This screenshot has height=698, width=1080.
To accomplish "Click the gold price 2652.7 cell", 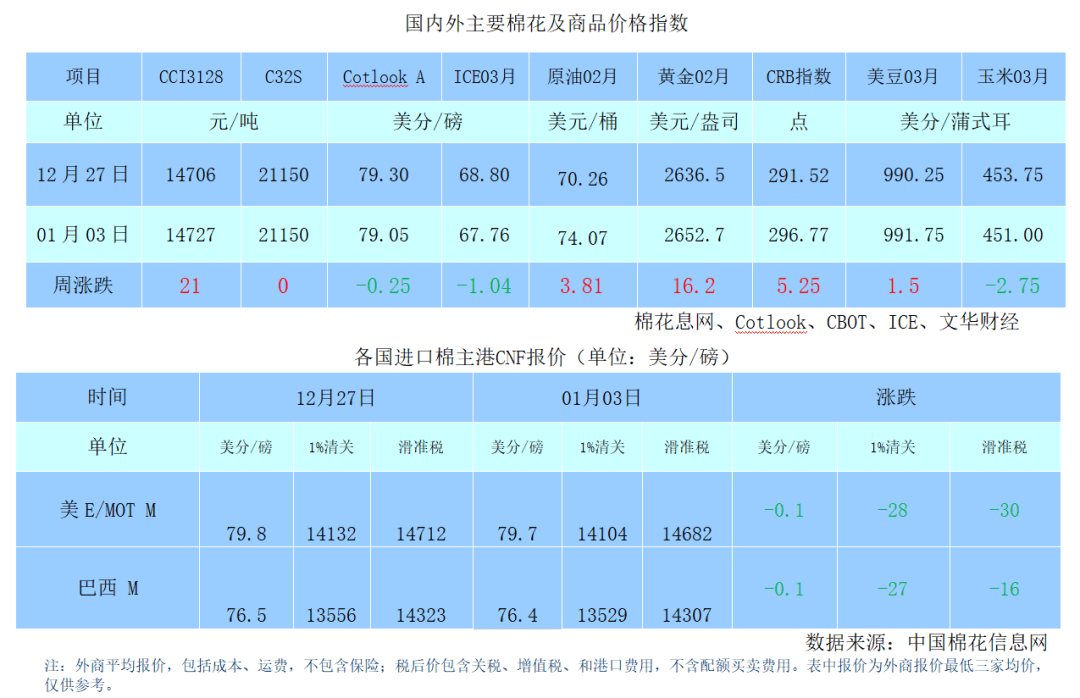I will (692, 235).
